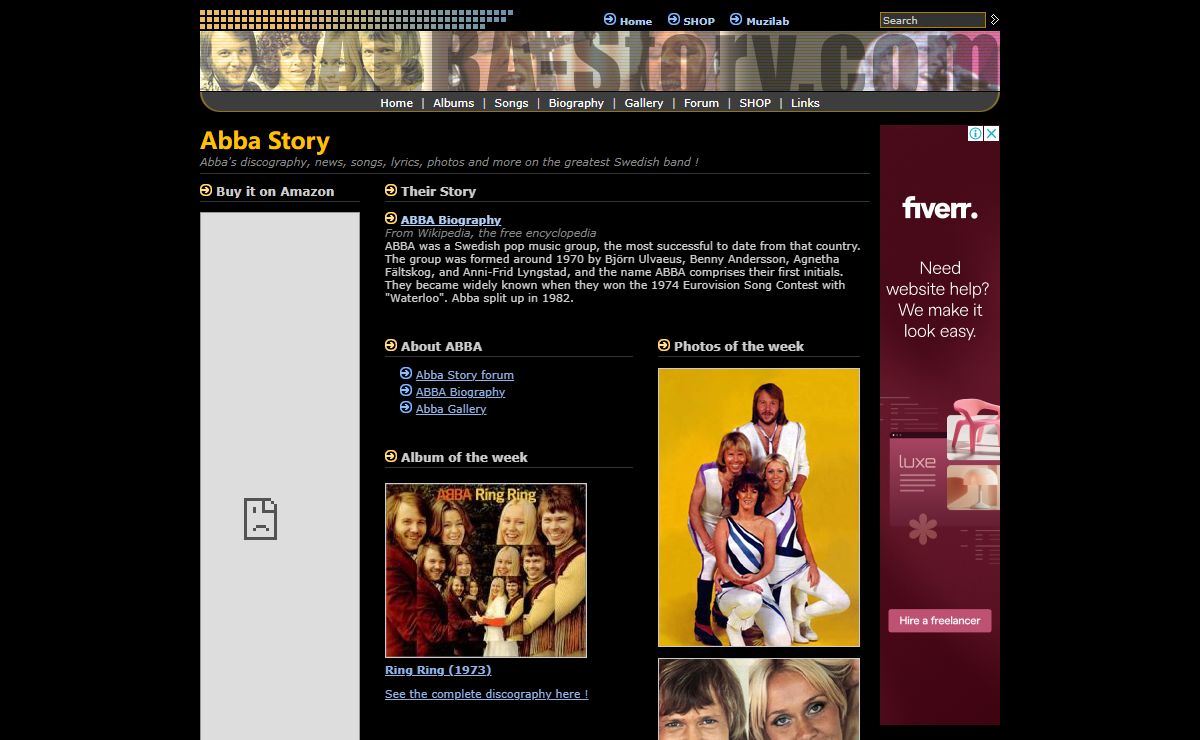This screenshot has width=1200, height=740.
Task: Click the Abba's discography tagline text
Action: (x=449, y=162)
